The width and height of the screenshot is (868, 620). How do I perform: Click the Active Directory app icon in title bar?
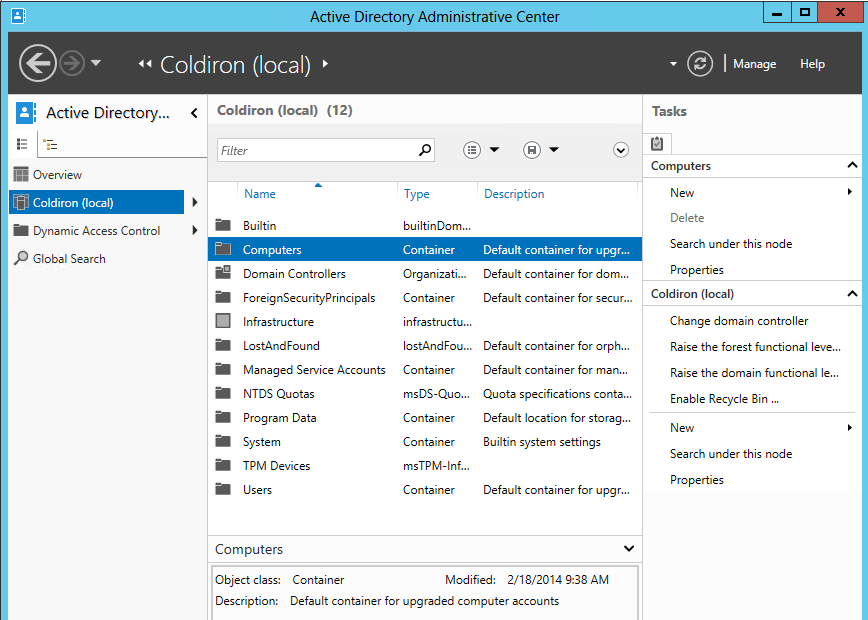click(x=18, y=16)
